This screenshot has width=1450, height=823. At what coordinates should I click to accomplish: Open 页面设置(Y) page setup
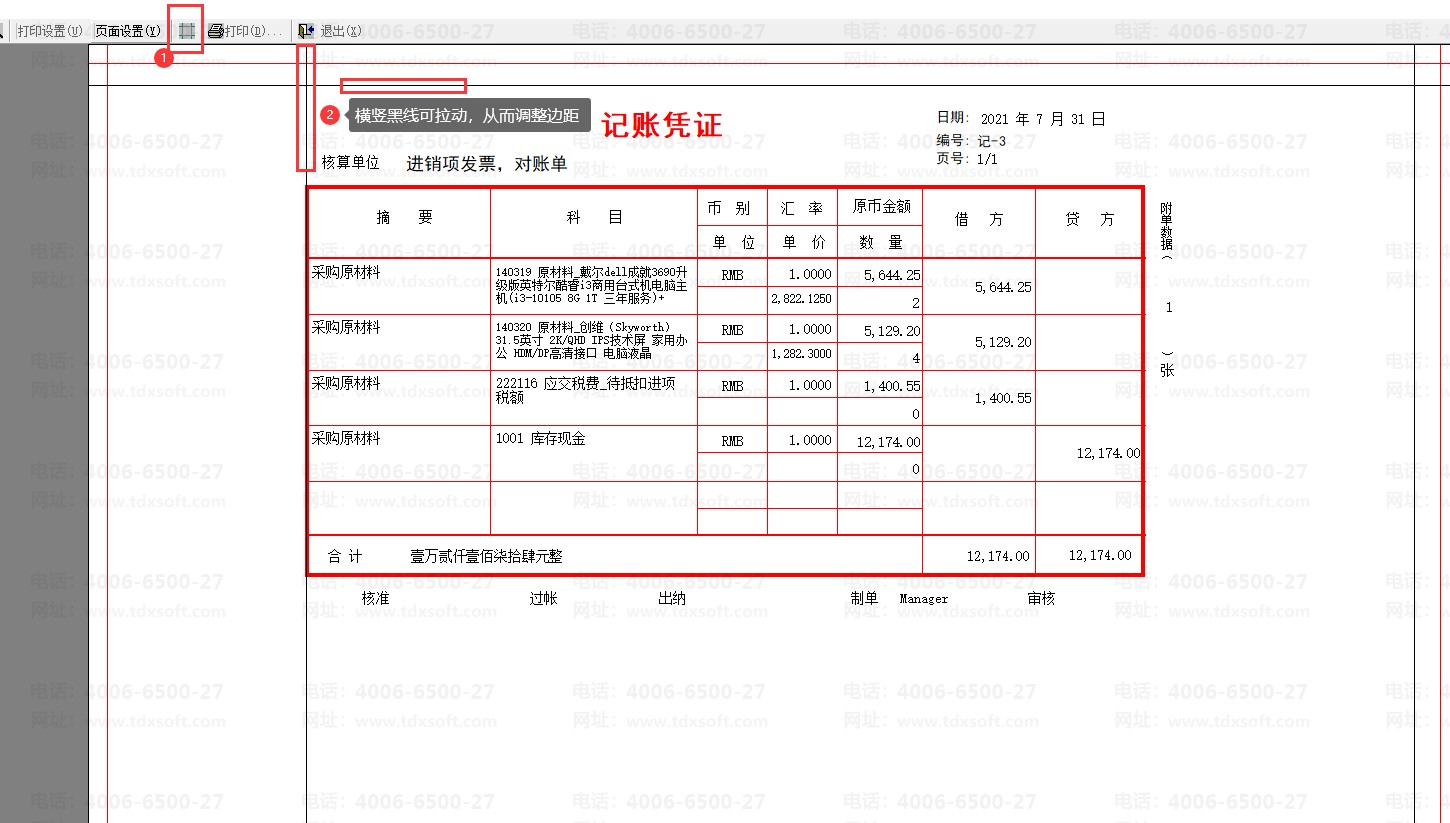127,31
